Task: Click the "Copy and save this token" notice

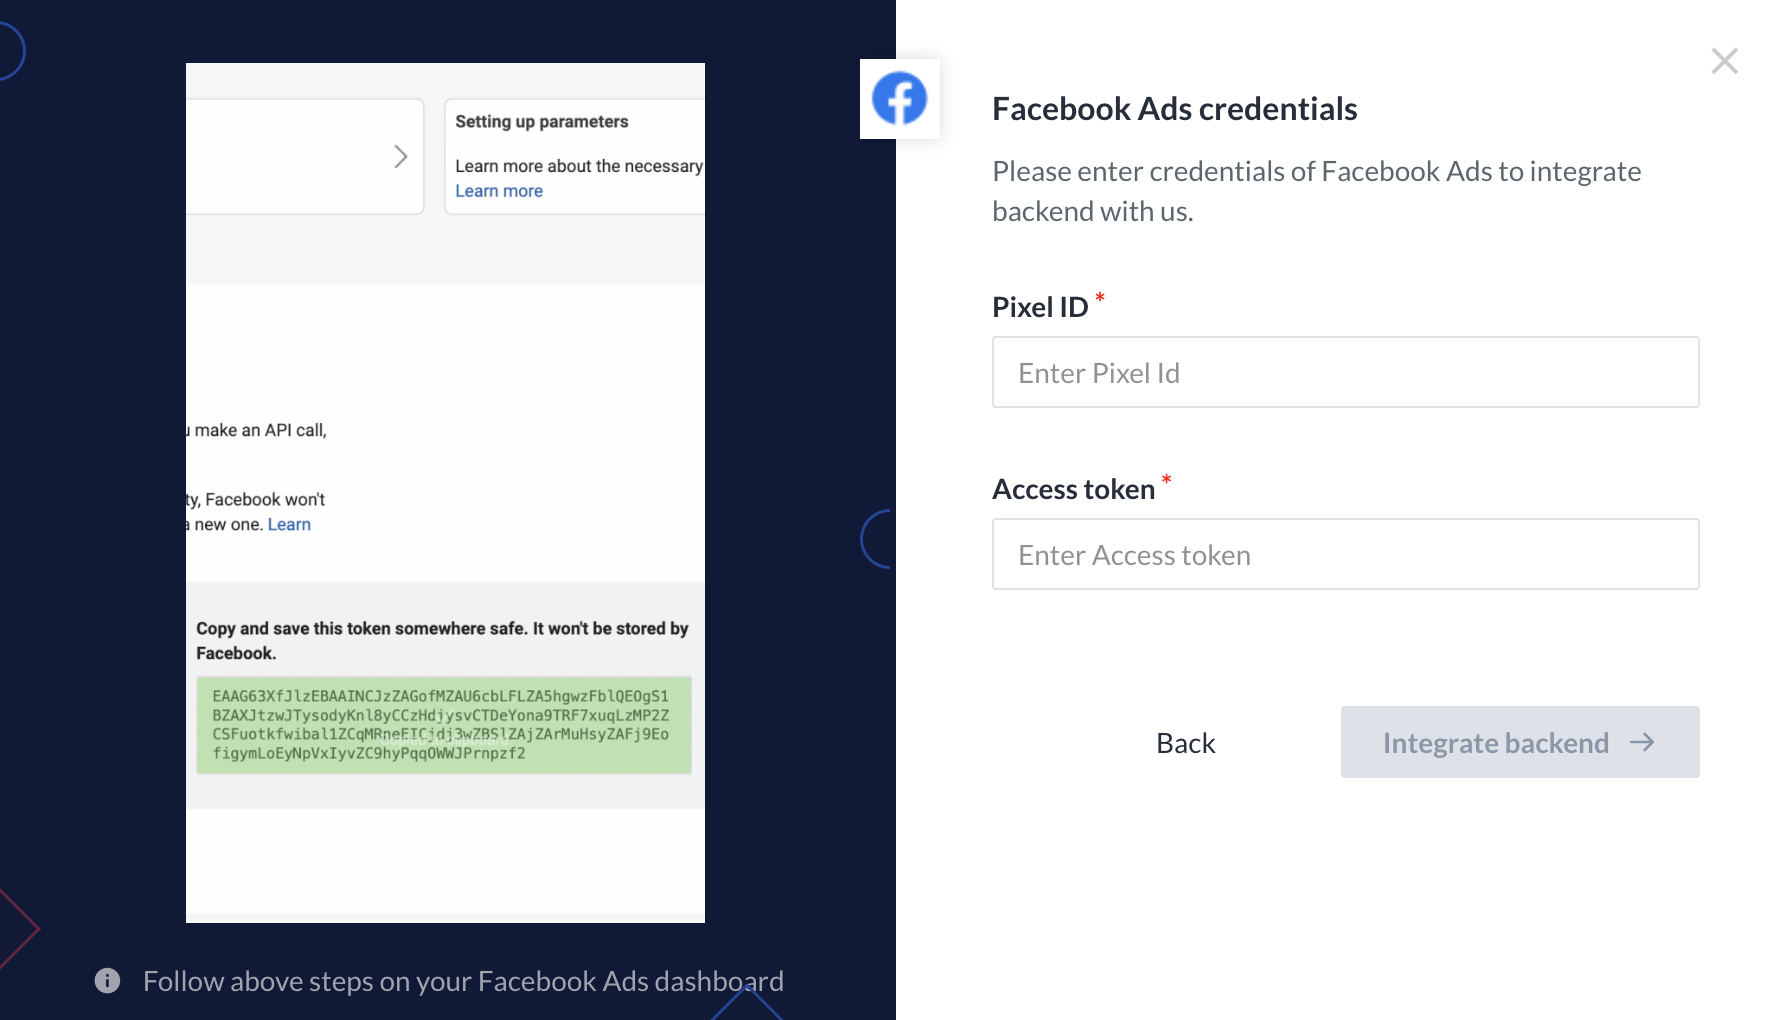Action: click(x=442, y=640)
